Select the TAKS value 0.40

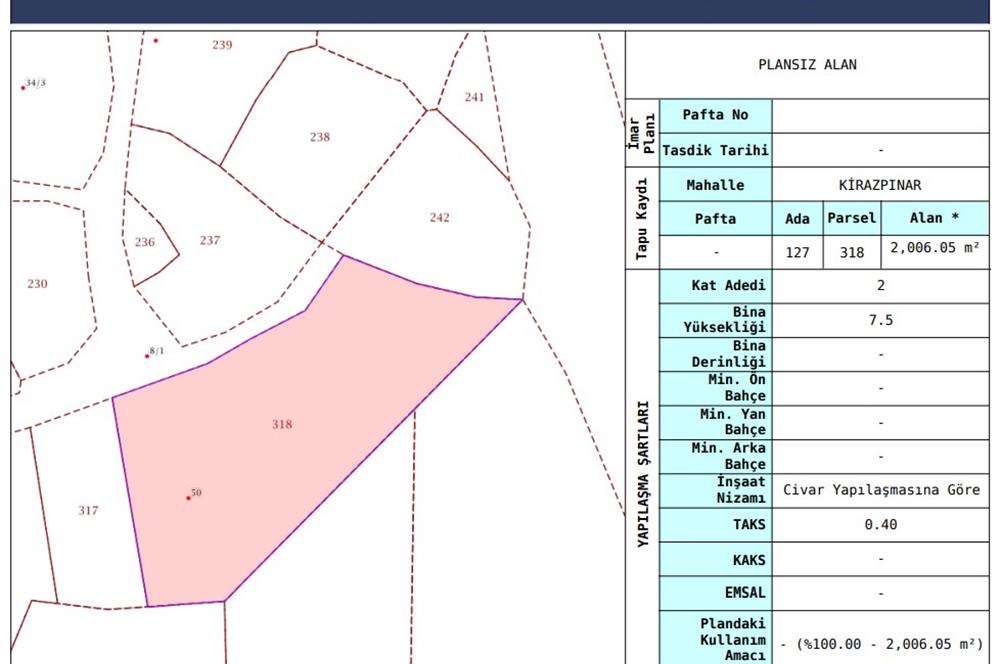(x=880, y=525)
